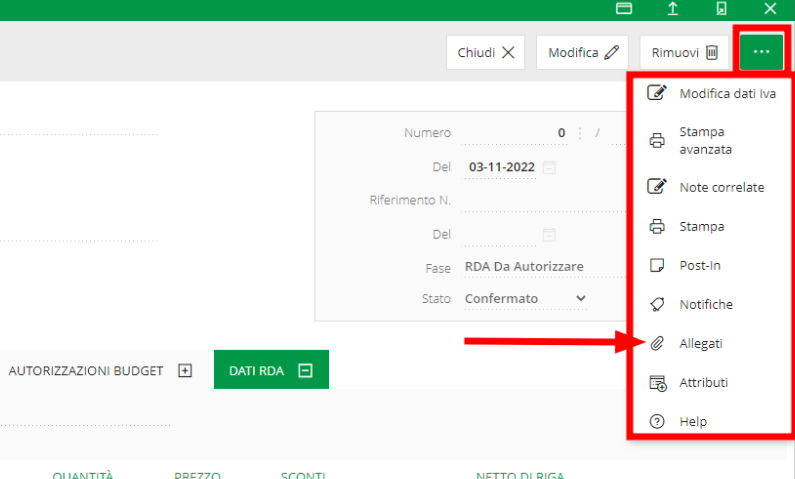
Task: Click the Allegati paperclip icon
Action: [657, 343]
